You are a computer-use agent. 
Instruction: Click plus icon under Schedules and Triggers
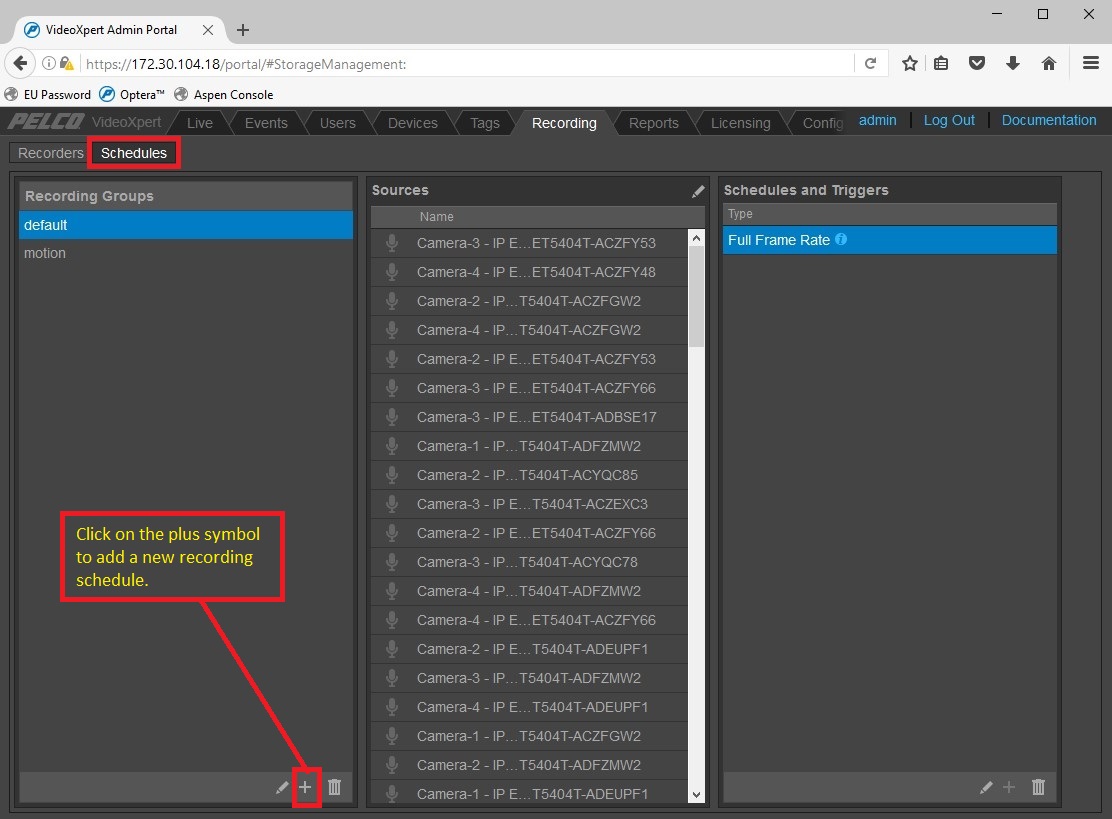pyautogui.click(x=1009, y=788)
